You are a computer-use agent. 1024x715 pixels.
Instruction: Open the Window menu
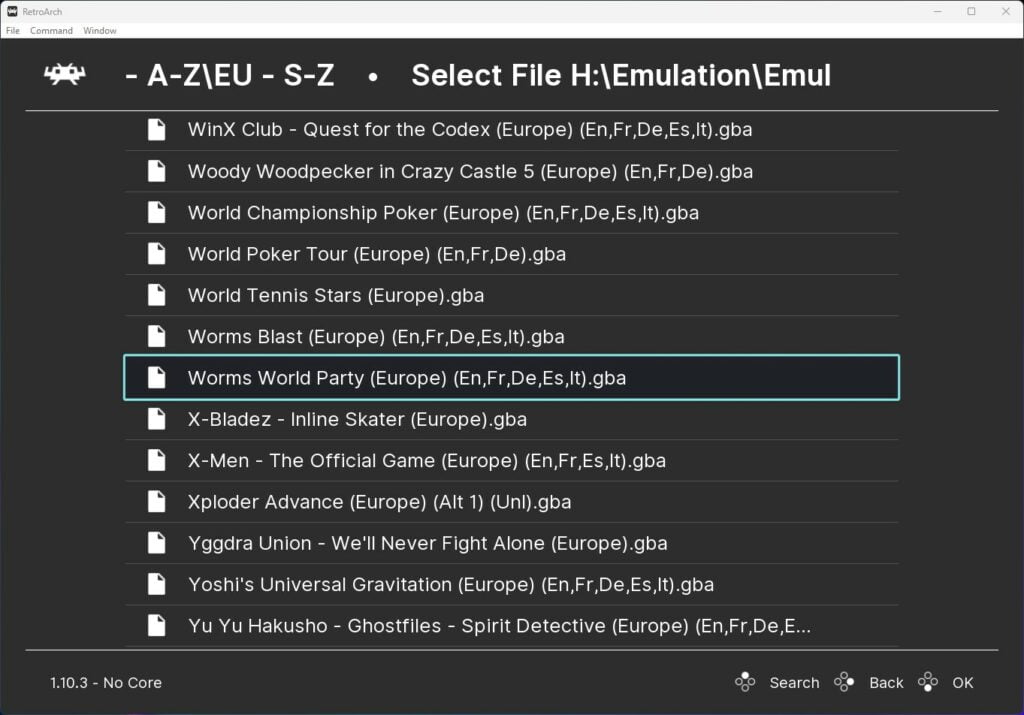click(x=99, y=31)
